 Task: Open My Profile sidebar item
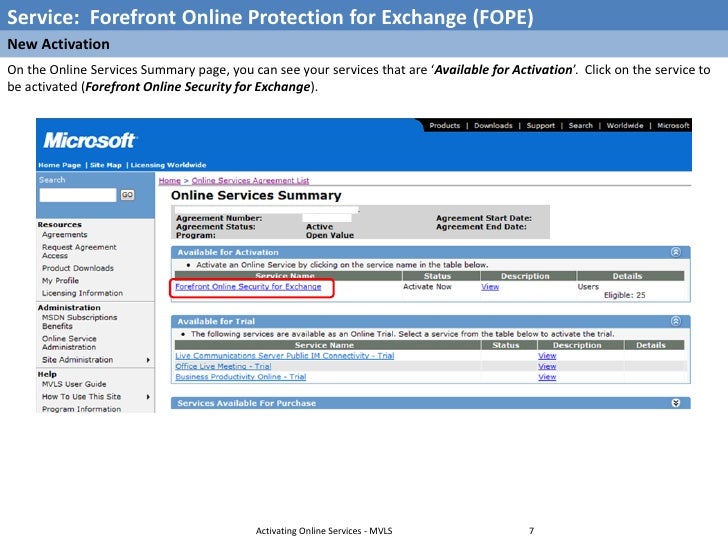pos(60,281)
